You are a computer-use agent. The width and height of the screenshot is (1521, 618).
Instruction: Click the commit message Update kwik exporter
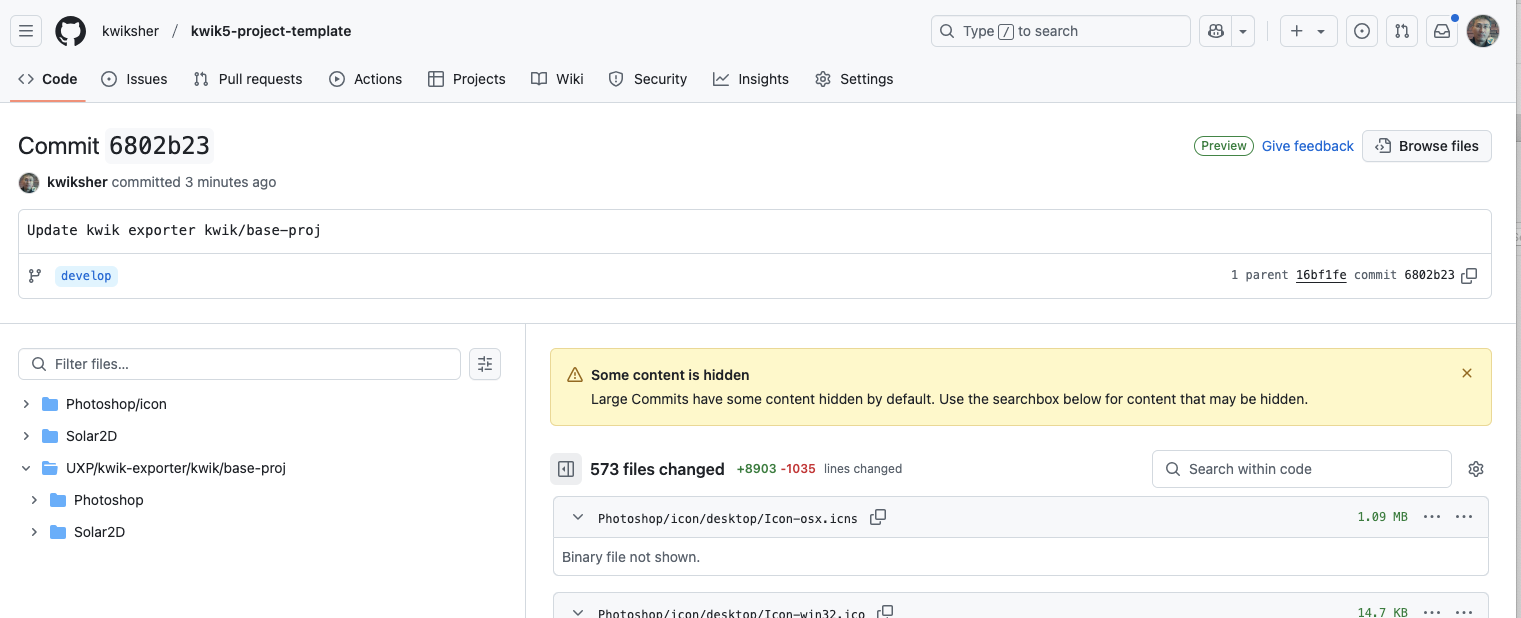(x=173, y=230)
